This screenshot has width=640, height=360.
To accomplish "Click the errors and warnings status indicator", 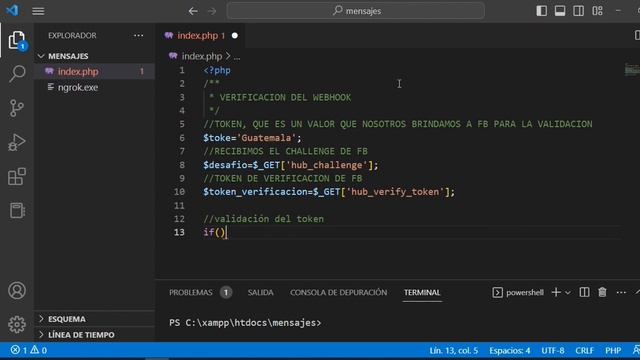I will (x=29, y=350).
